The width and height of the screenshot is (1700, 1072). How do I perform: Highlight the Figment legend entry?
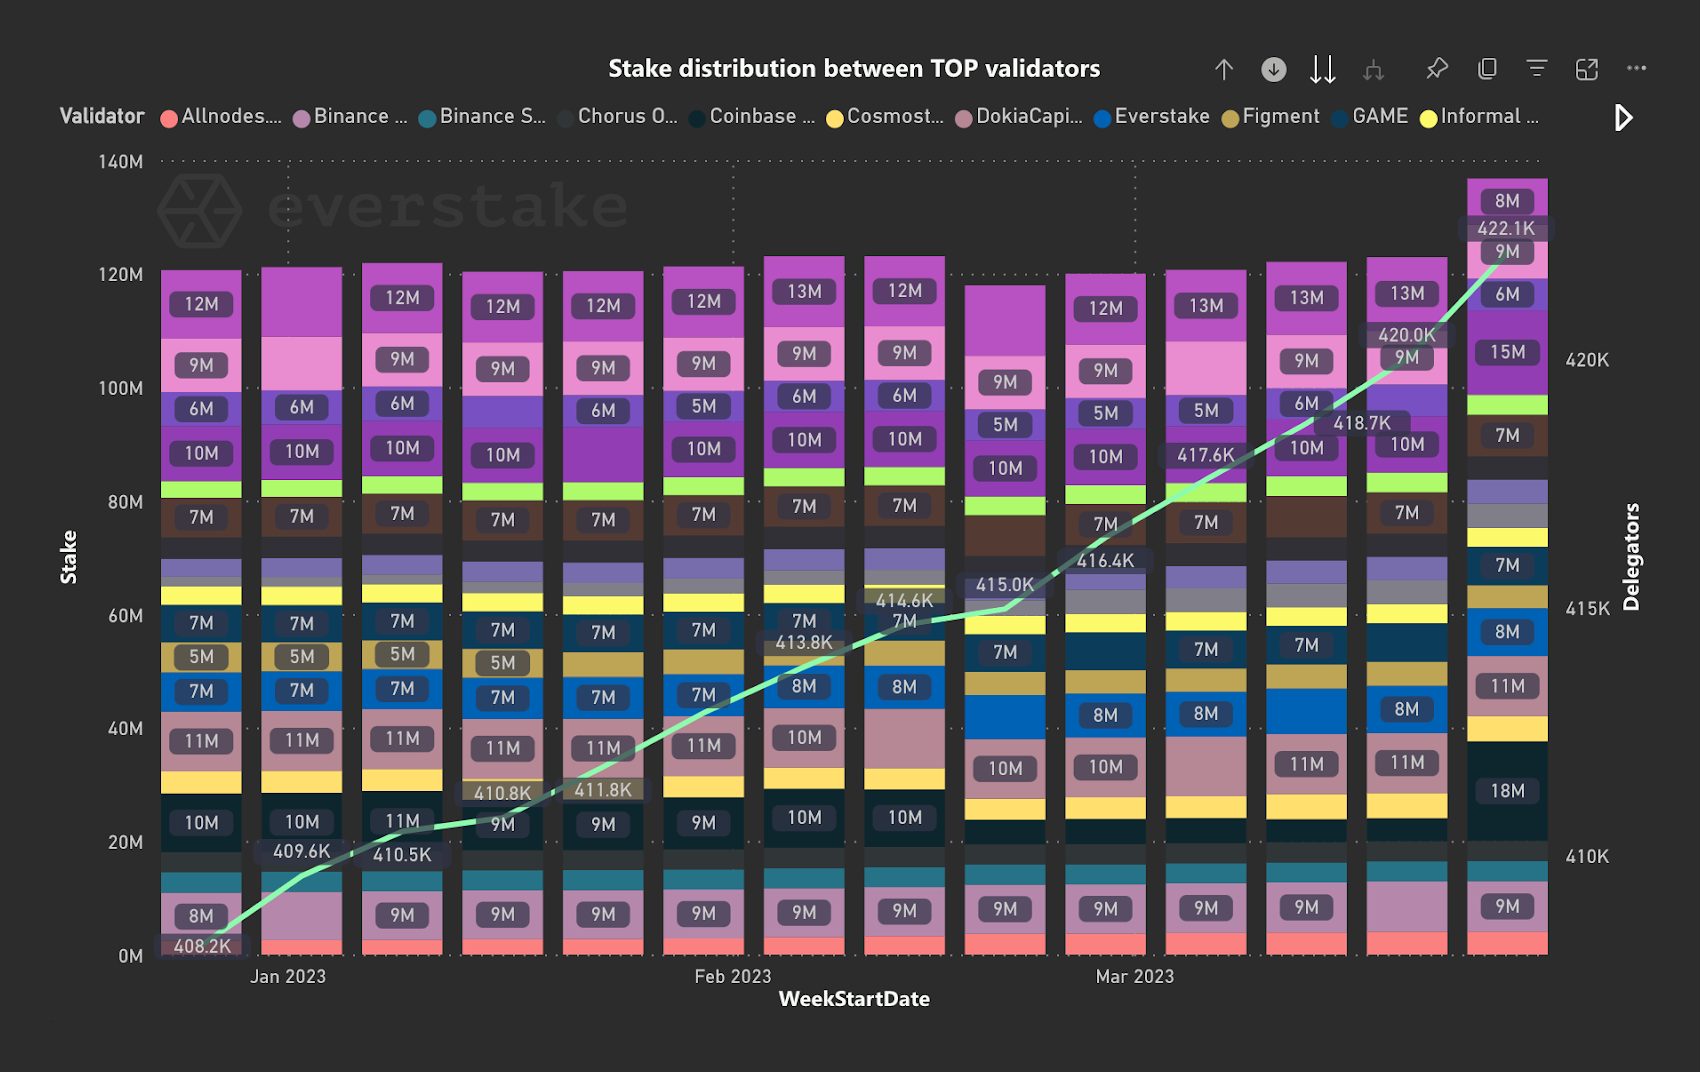(x=1270, y=117)
